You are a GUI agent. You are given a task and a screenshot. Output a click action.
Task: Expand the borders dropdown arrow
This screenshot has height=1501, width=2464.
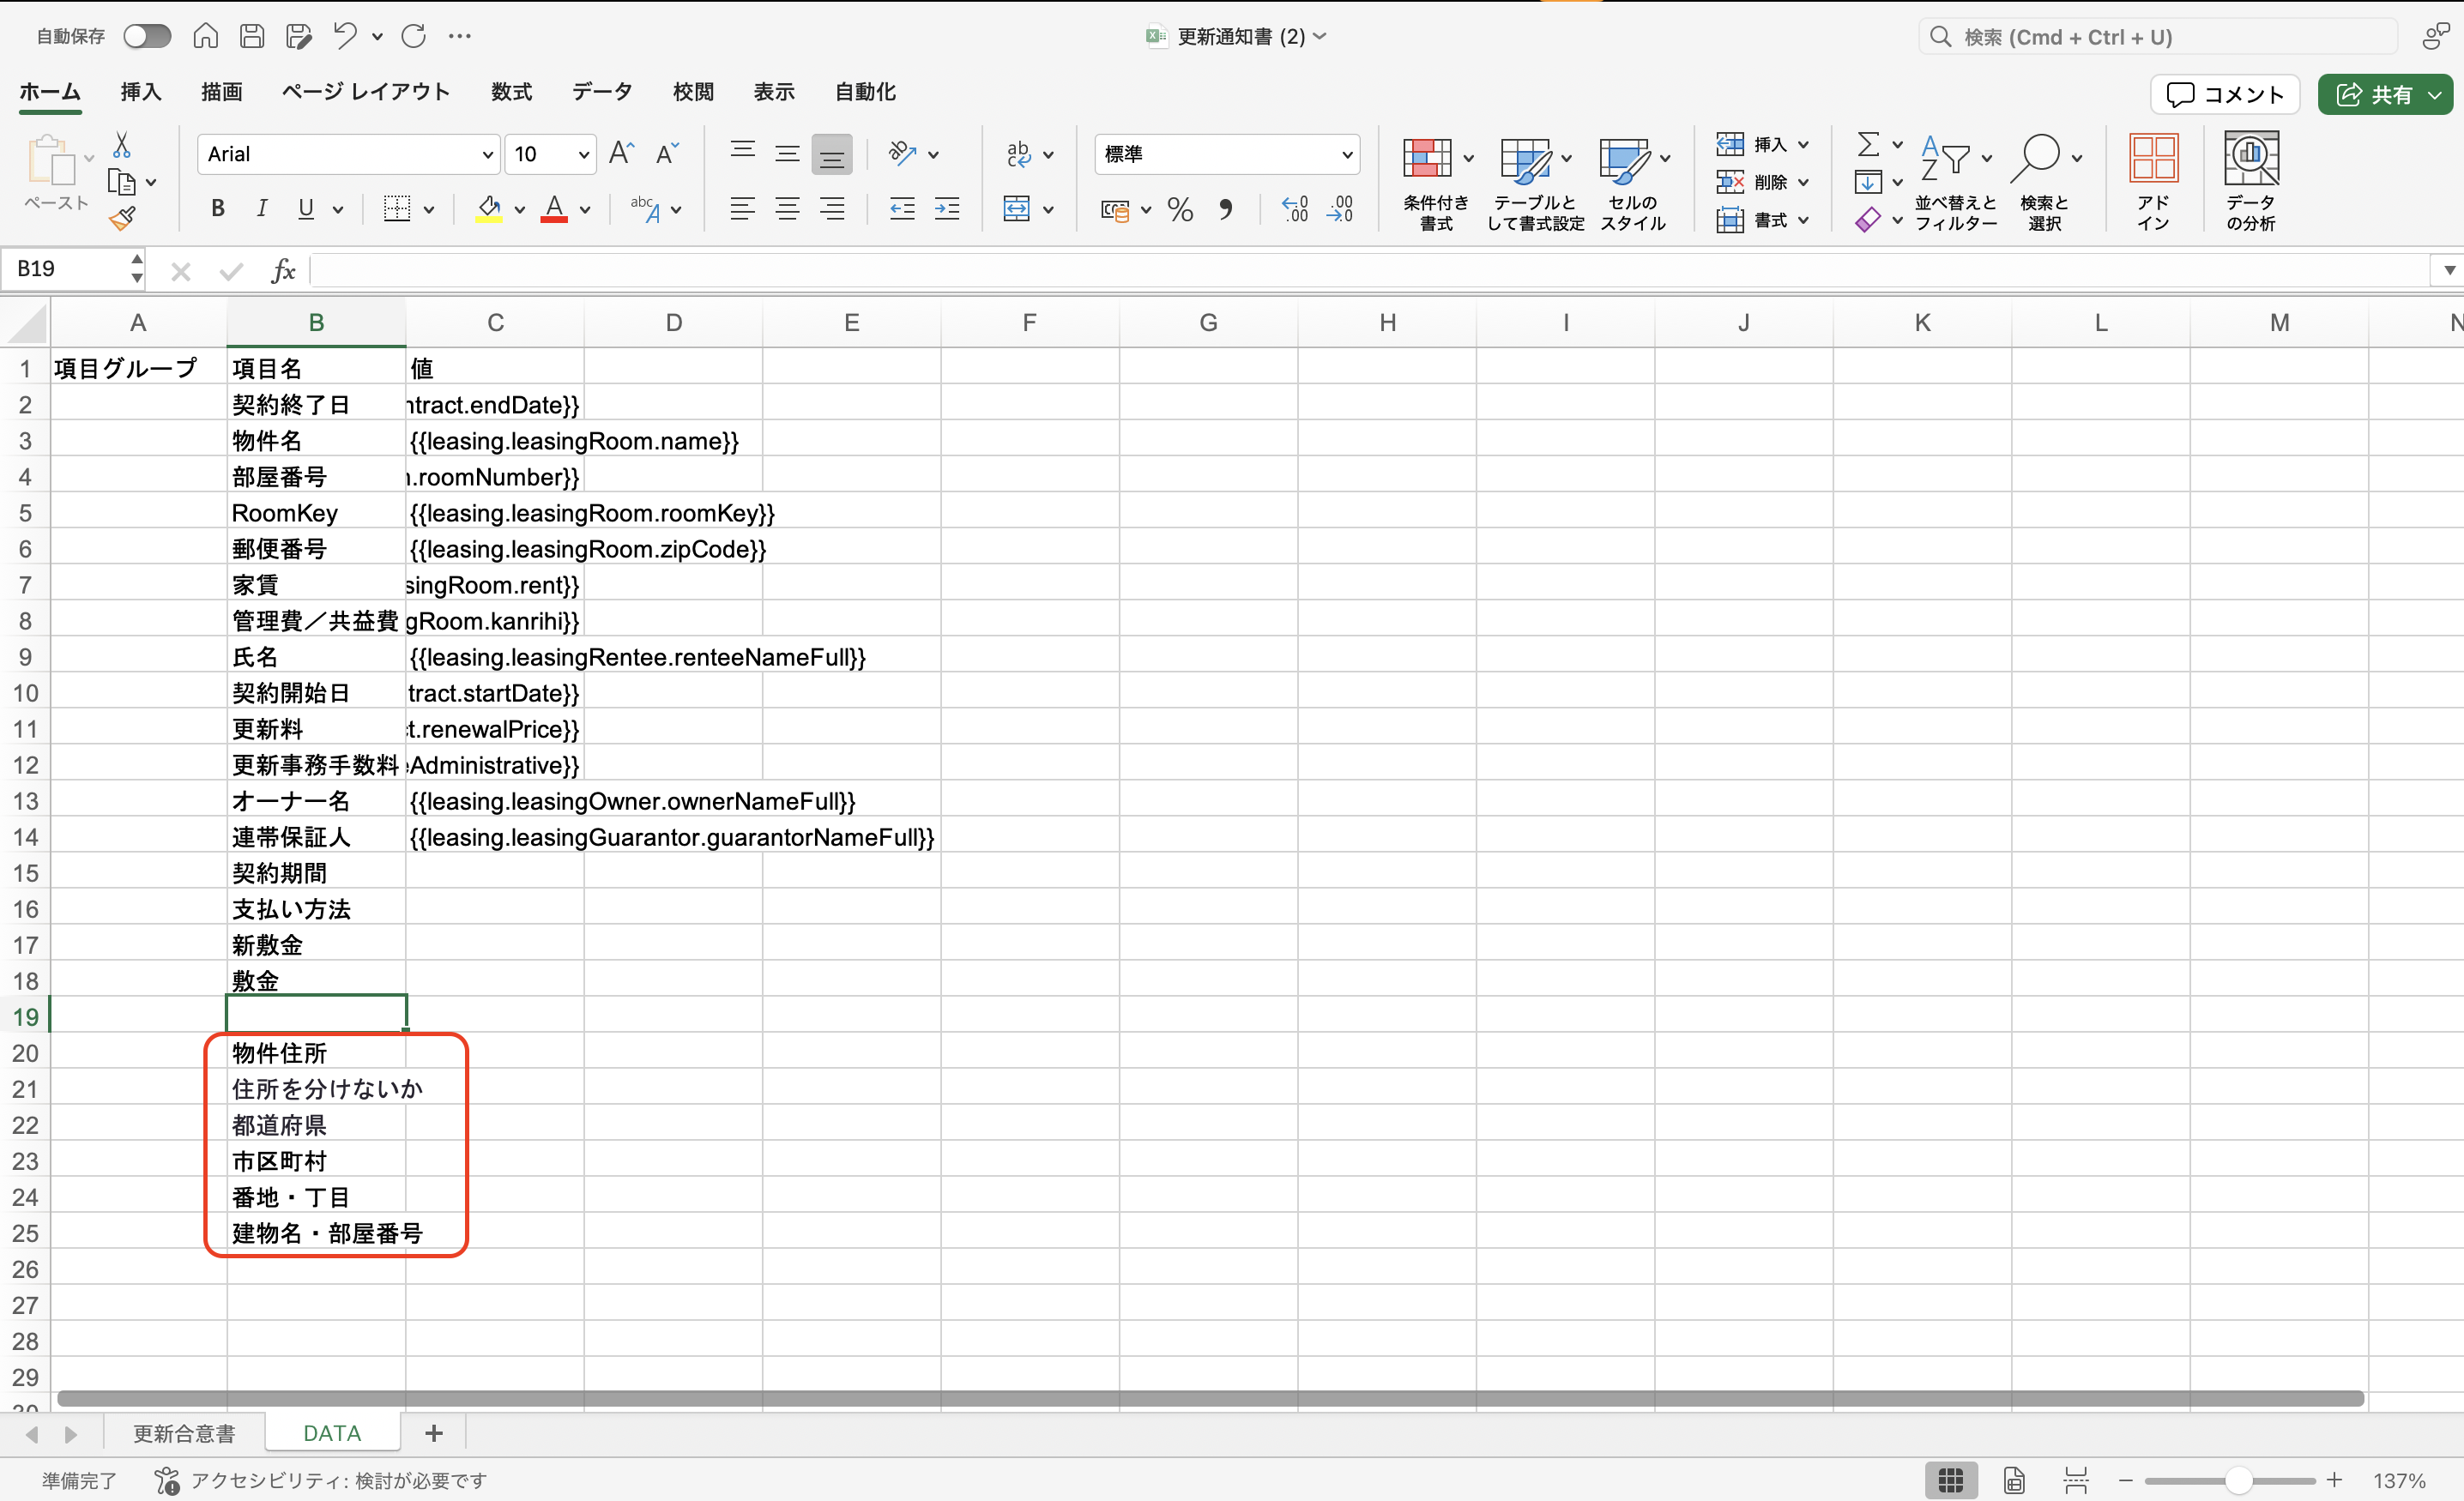[429, 210]
